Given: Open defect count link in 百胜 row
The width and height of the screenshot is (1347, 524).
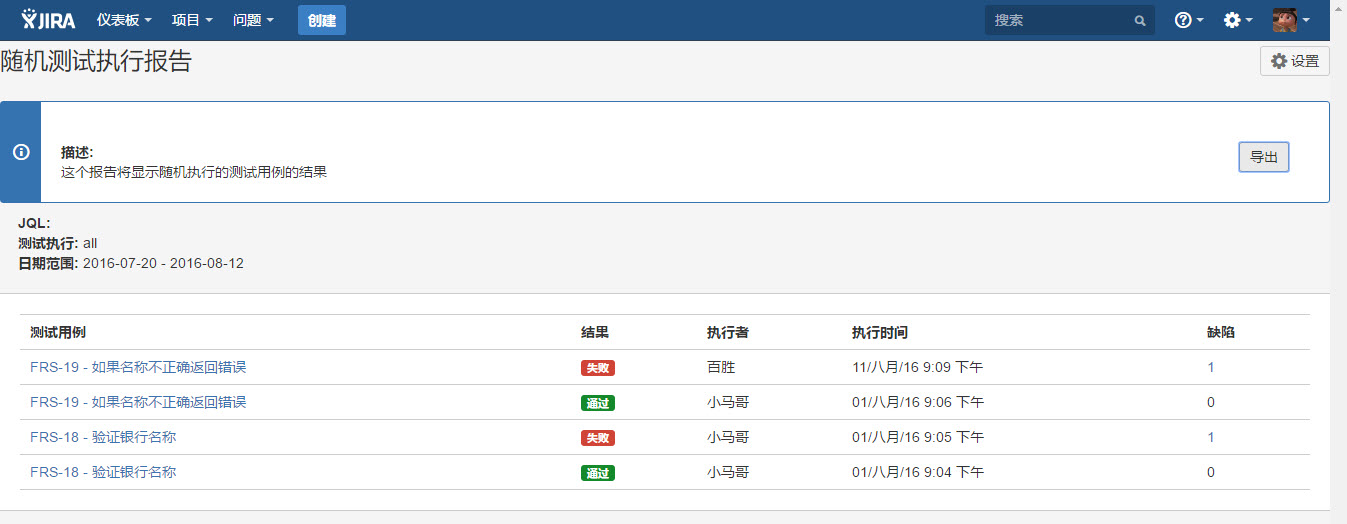Looking at the screenshot, I should pos(1211,367).
